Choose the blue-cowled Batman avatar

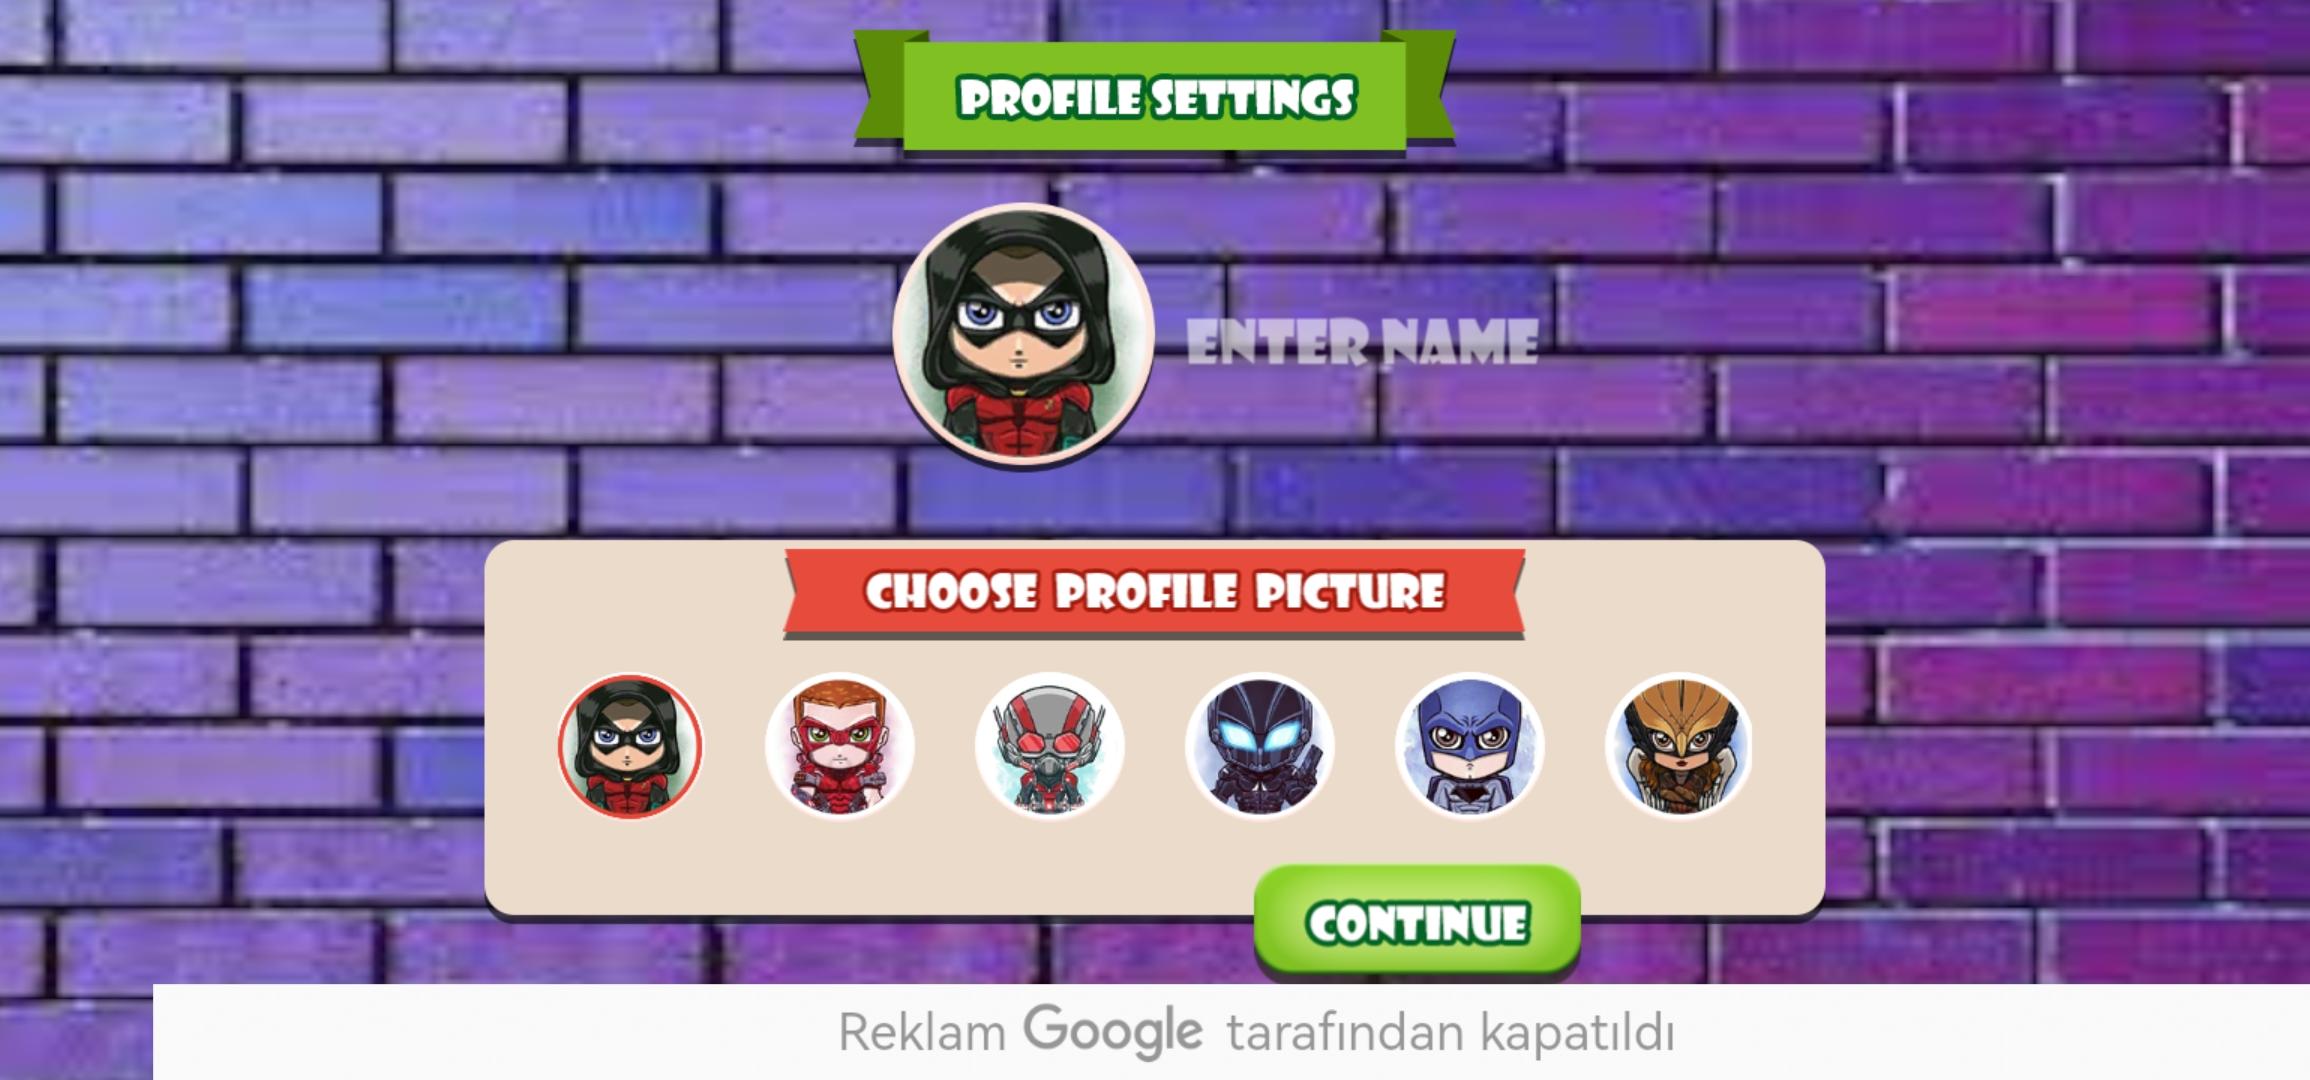pos(1470,746)
